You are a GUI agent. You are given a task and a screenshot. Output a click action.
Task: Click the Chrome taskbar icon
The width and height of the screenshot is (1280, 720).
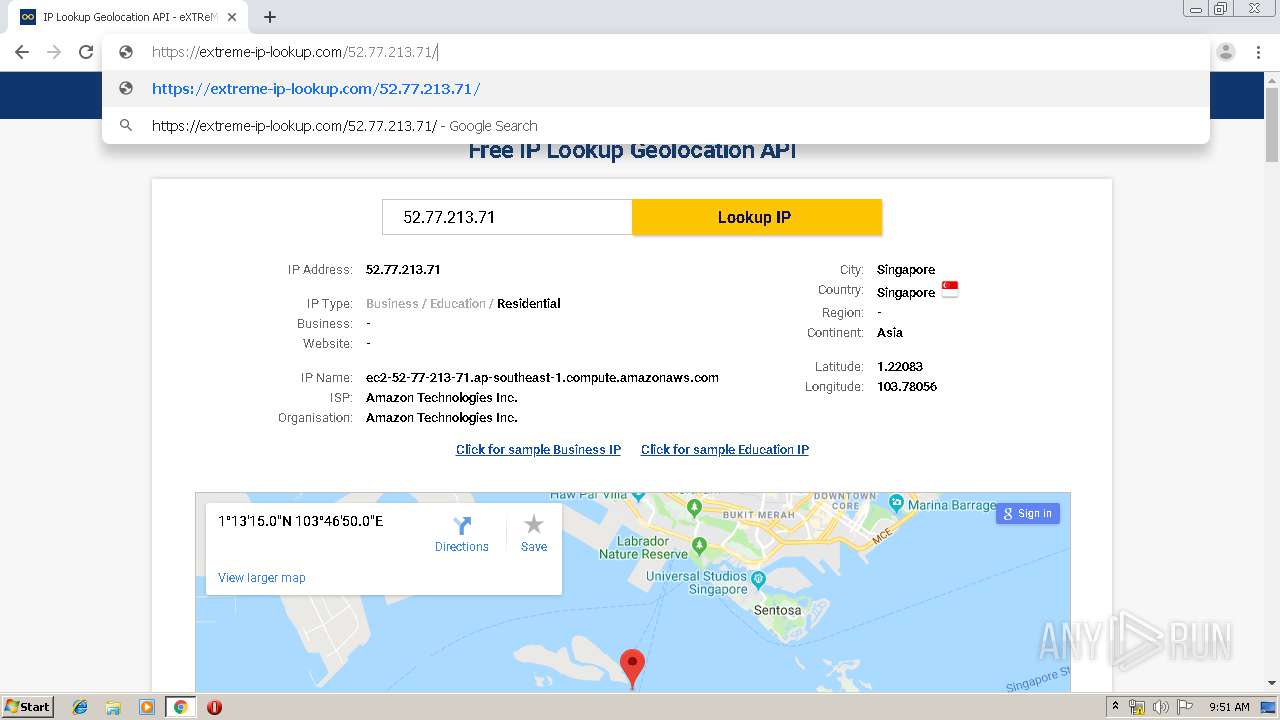[180, 707]
